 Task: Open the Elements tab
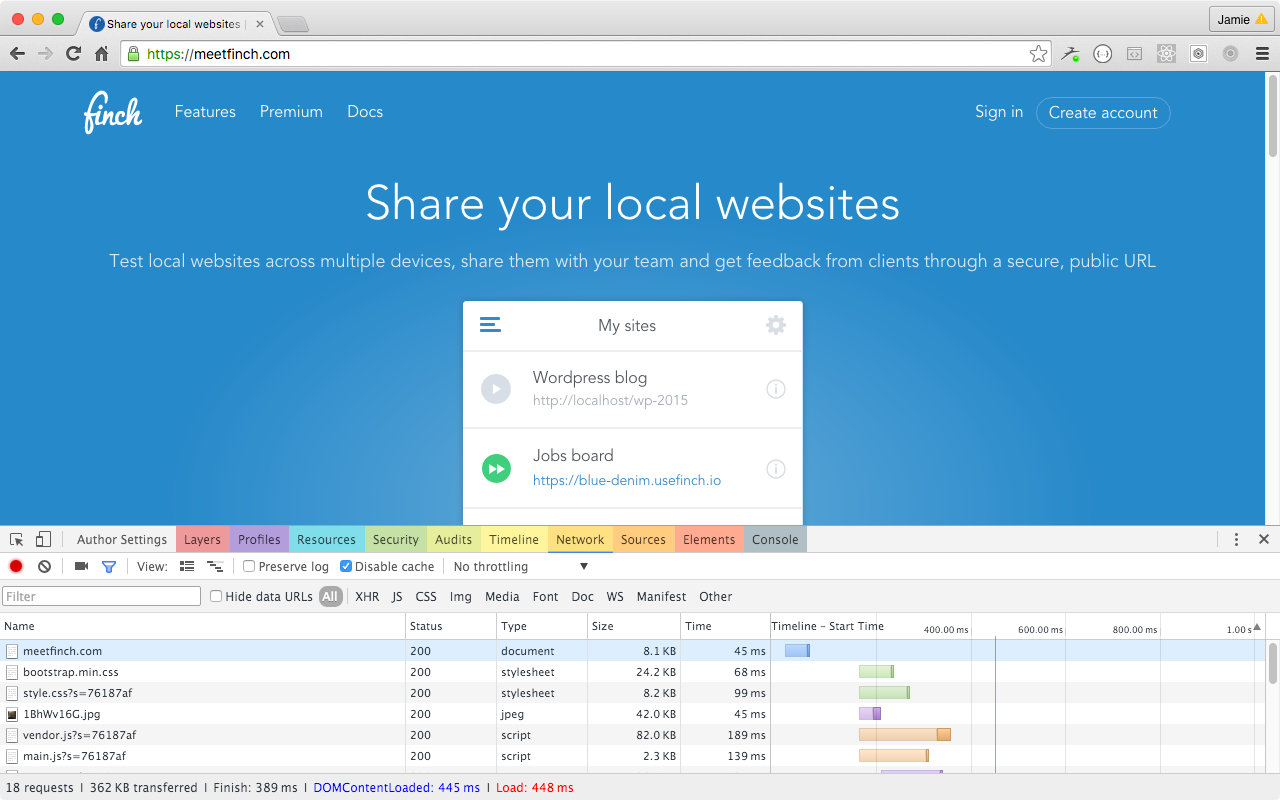pos(709,539)
